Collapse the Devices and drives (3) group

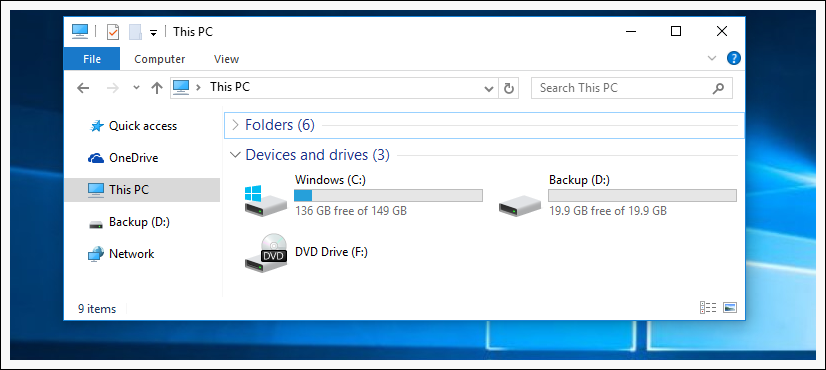coord(235,155)
